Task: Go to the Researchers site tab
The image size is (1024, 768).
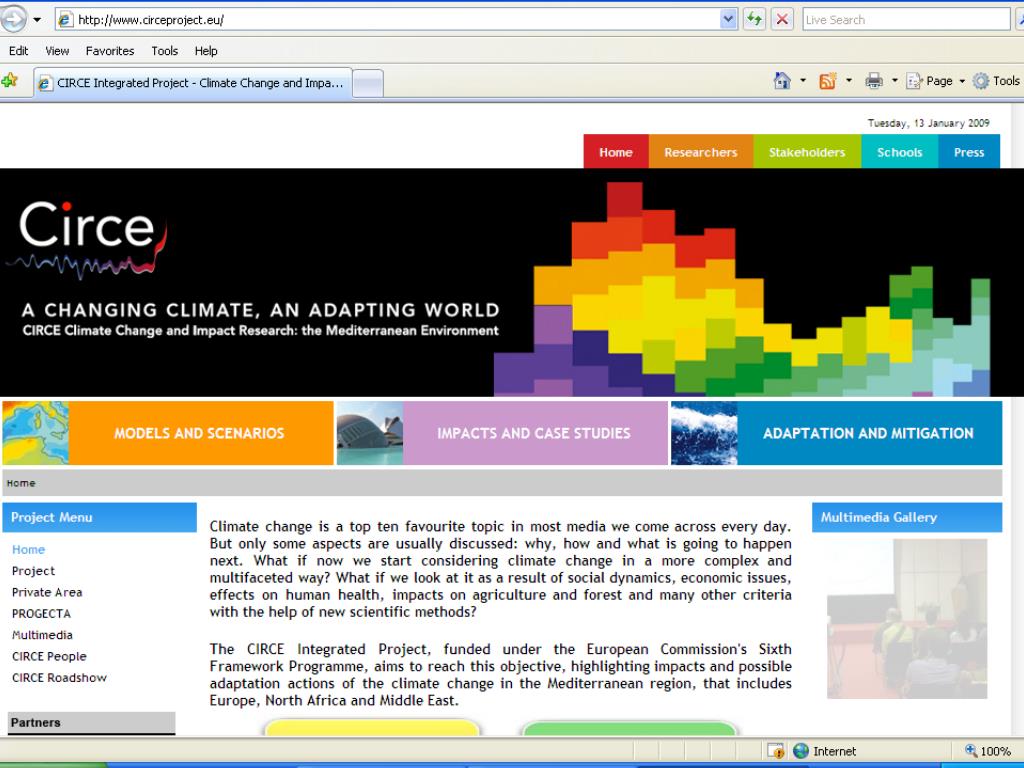Action: tap(701, 152)
